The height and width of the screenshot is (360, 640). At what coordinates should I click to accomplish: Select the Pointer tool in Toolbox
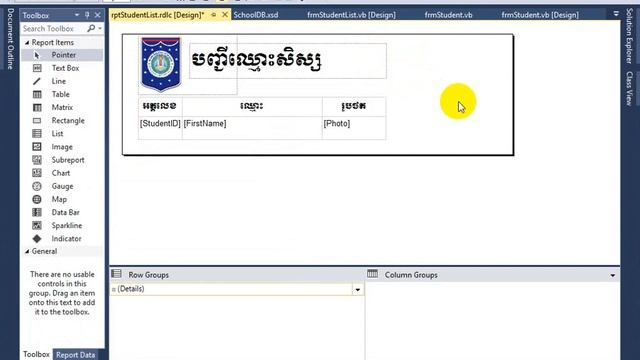[x=62, y=55]
